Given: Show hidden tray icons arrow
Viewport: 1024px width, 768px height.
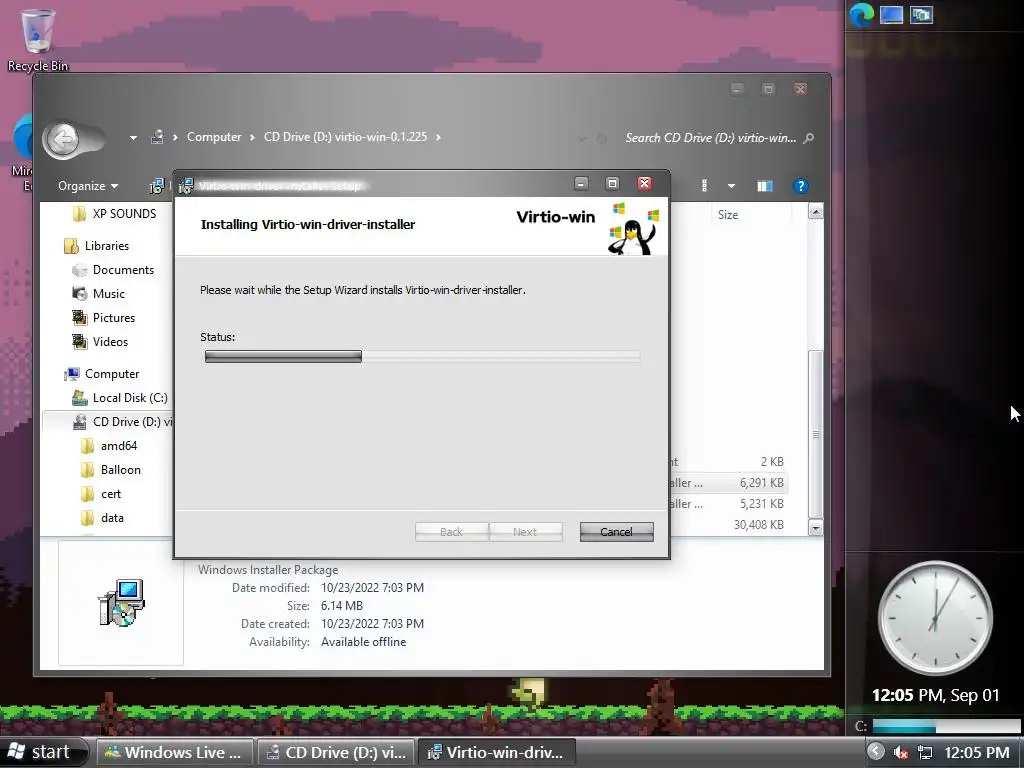Looking at the screenshot, I should click(x=876, y=752).
